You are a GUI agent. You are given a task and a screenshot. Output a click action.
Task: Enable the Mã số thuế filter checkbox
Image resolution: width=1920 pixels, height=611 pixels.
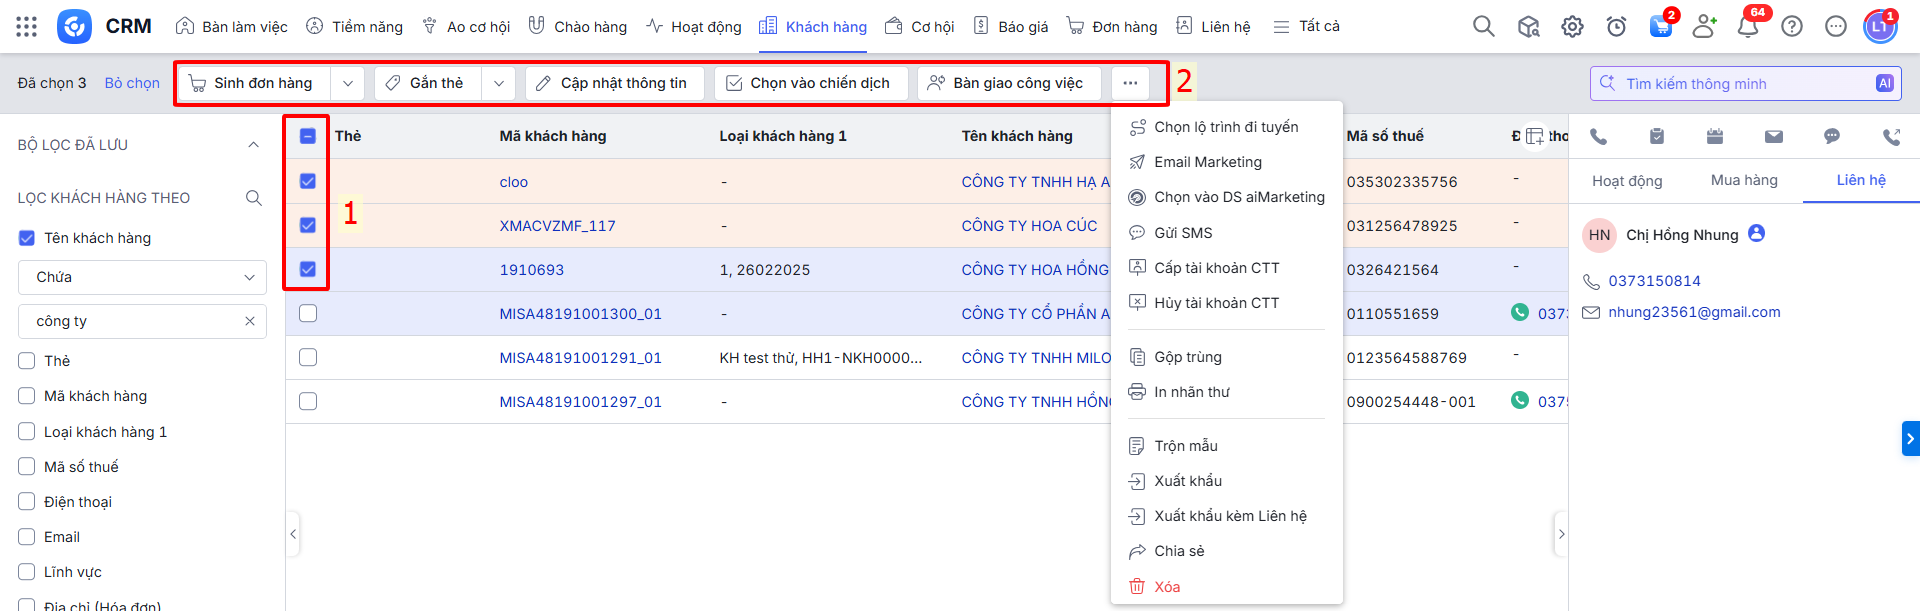[x=27, y=467]
